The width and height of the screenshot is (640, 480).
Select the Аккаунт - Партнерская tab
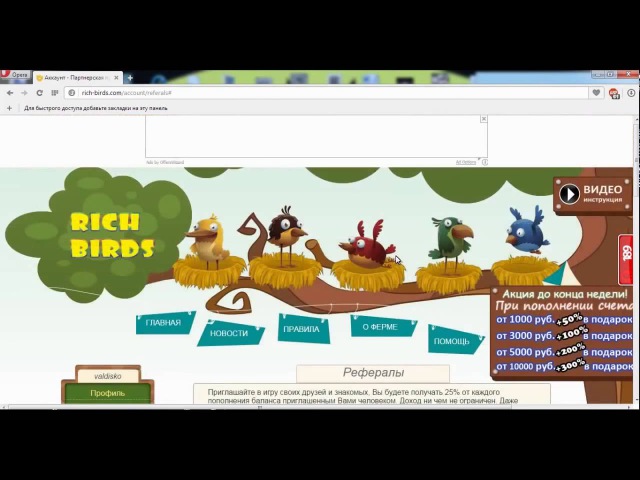78,78
